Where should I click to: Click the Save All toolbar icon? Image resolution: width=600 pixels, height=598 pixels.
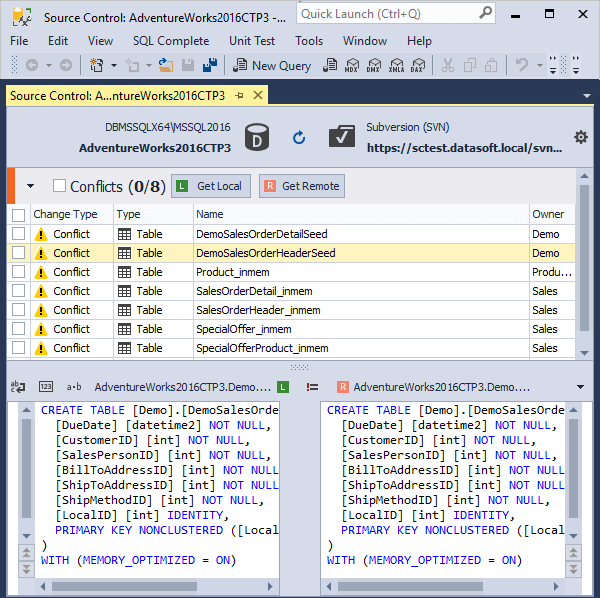210,65
